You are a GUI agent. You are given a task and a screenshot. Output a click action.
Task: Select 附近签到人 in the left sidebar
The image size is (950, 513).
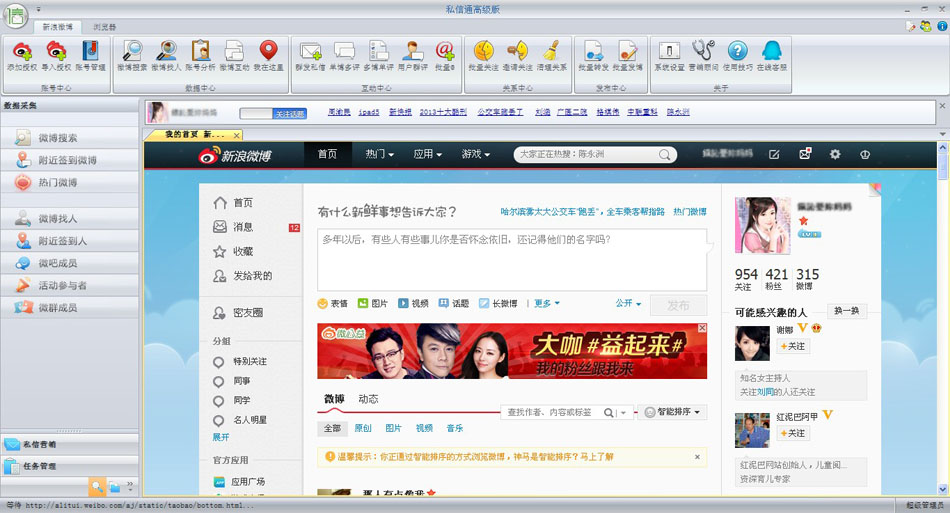70,241
